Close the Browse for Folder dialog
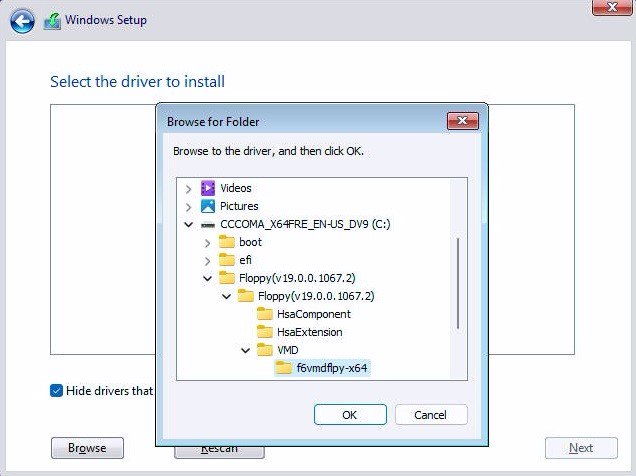 pyautogui.click(x=462, y=122)
